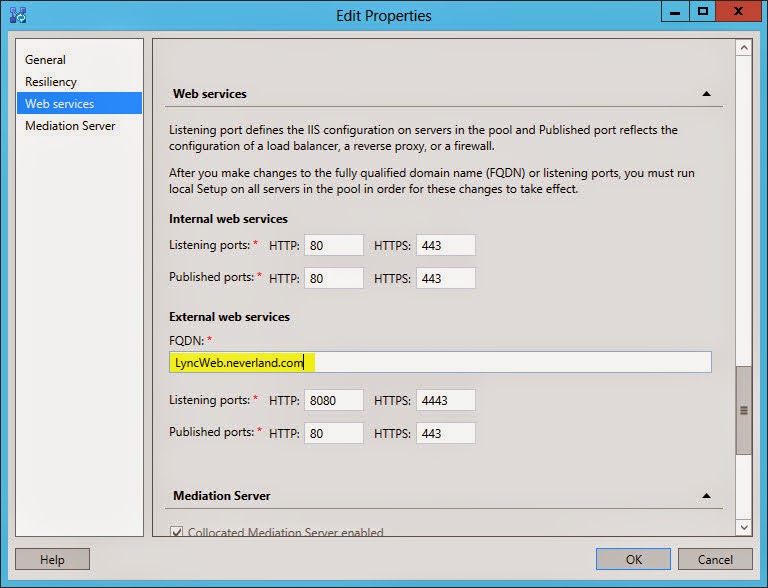Go to Mediation Server in left navigation
The width and height of the screenshot is (768, 588).
(x=70, y=126)
